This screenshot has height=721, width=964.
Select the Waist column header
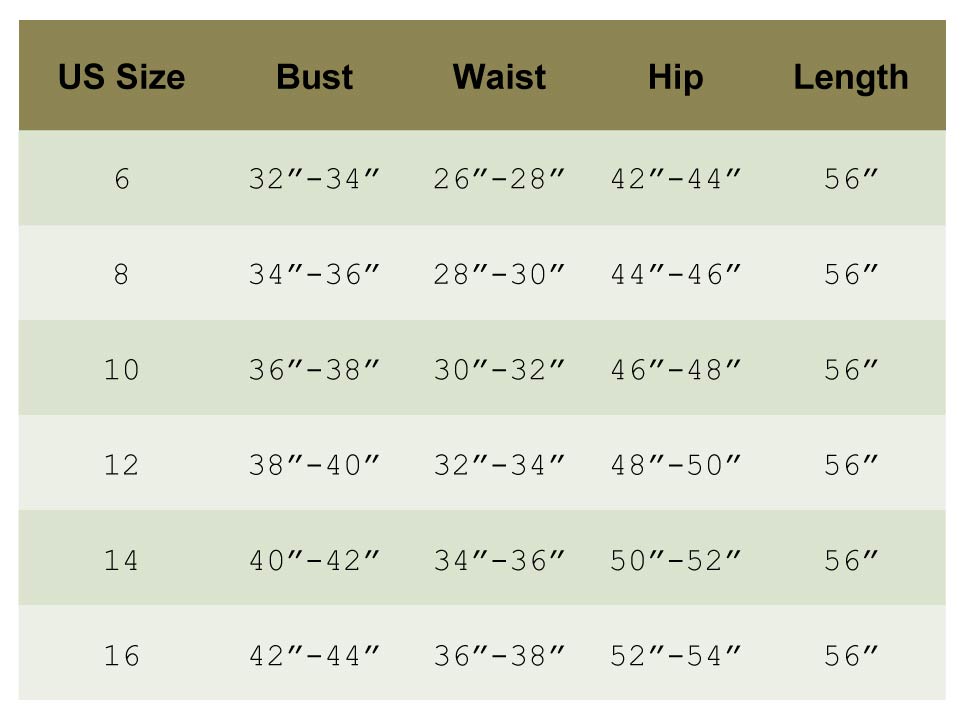point(499,77)
